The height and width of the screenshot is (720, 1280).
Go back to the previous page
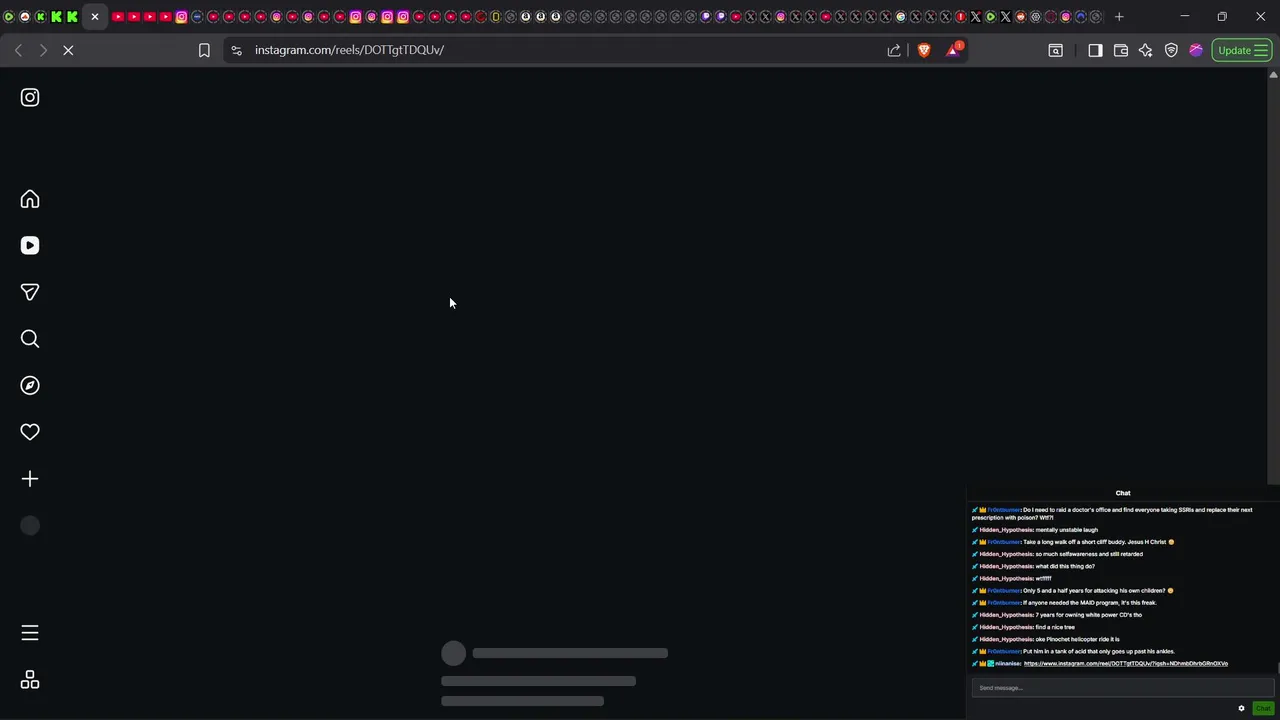click(x=19, y=50)
